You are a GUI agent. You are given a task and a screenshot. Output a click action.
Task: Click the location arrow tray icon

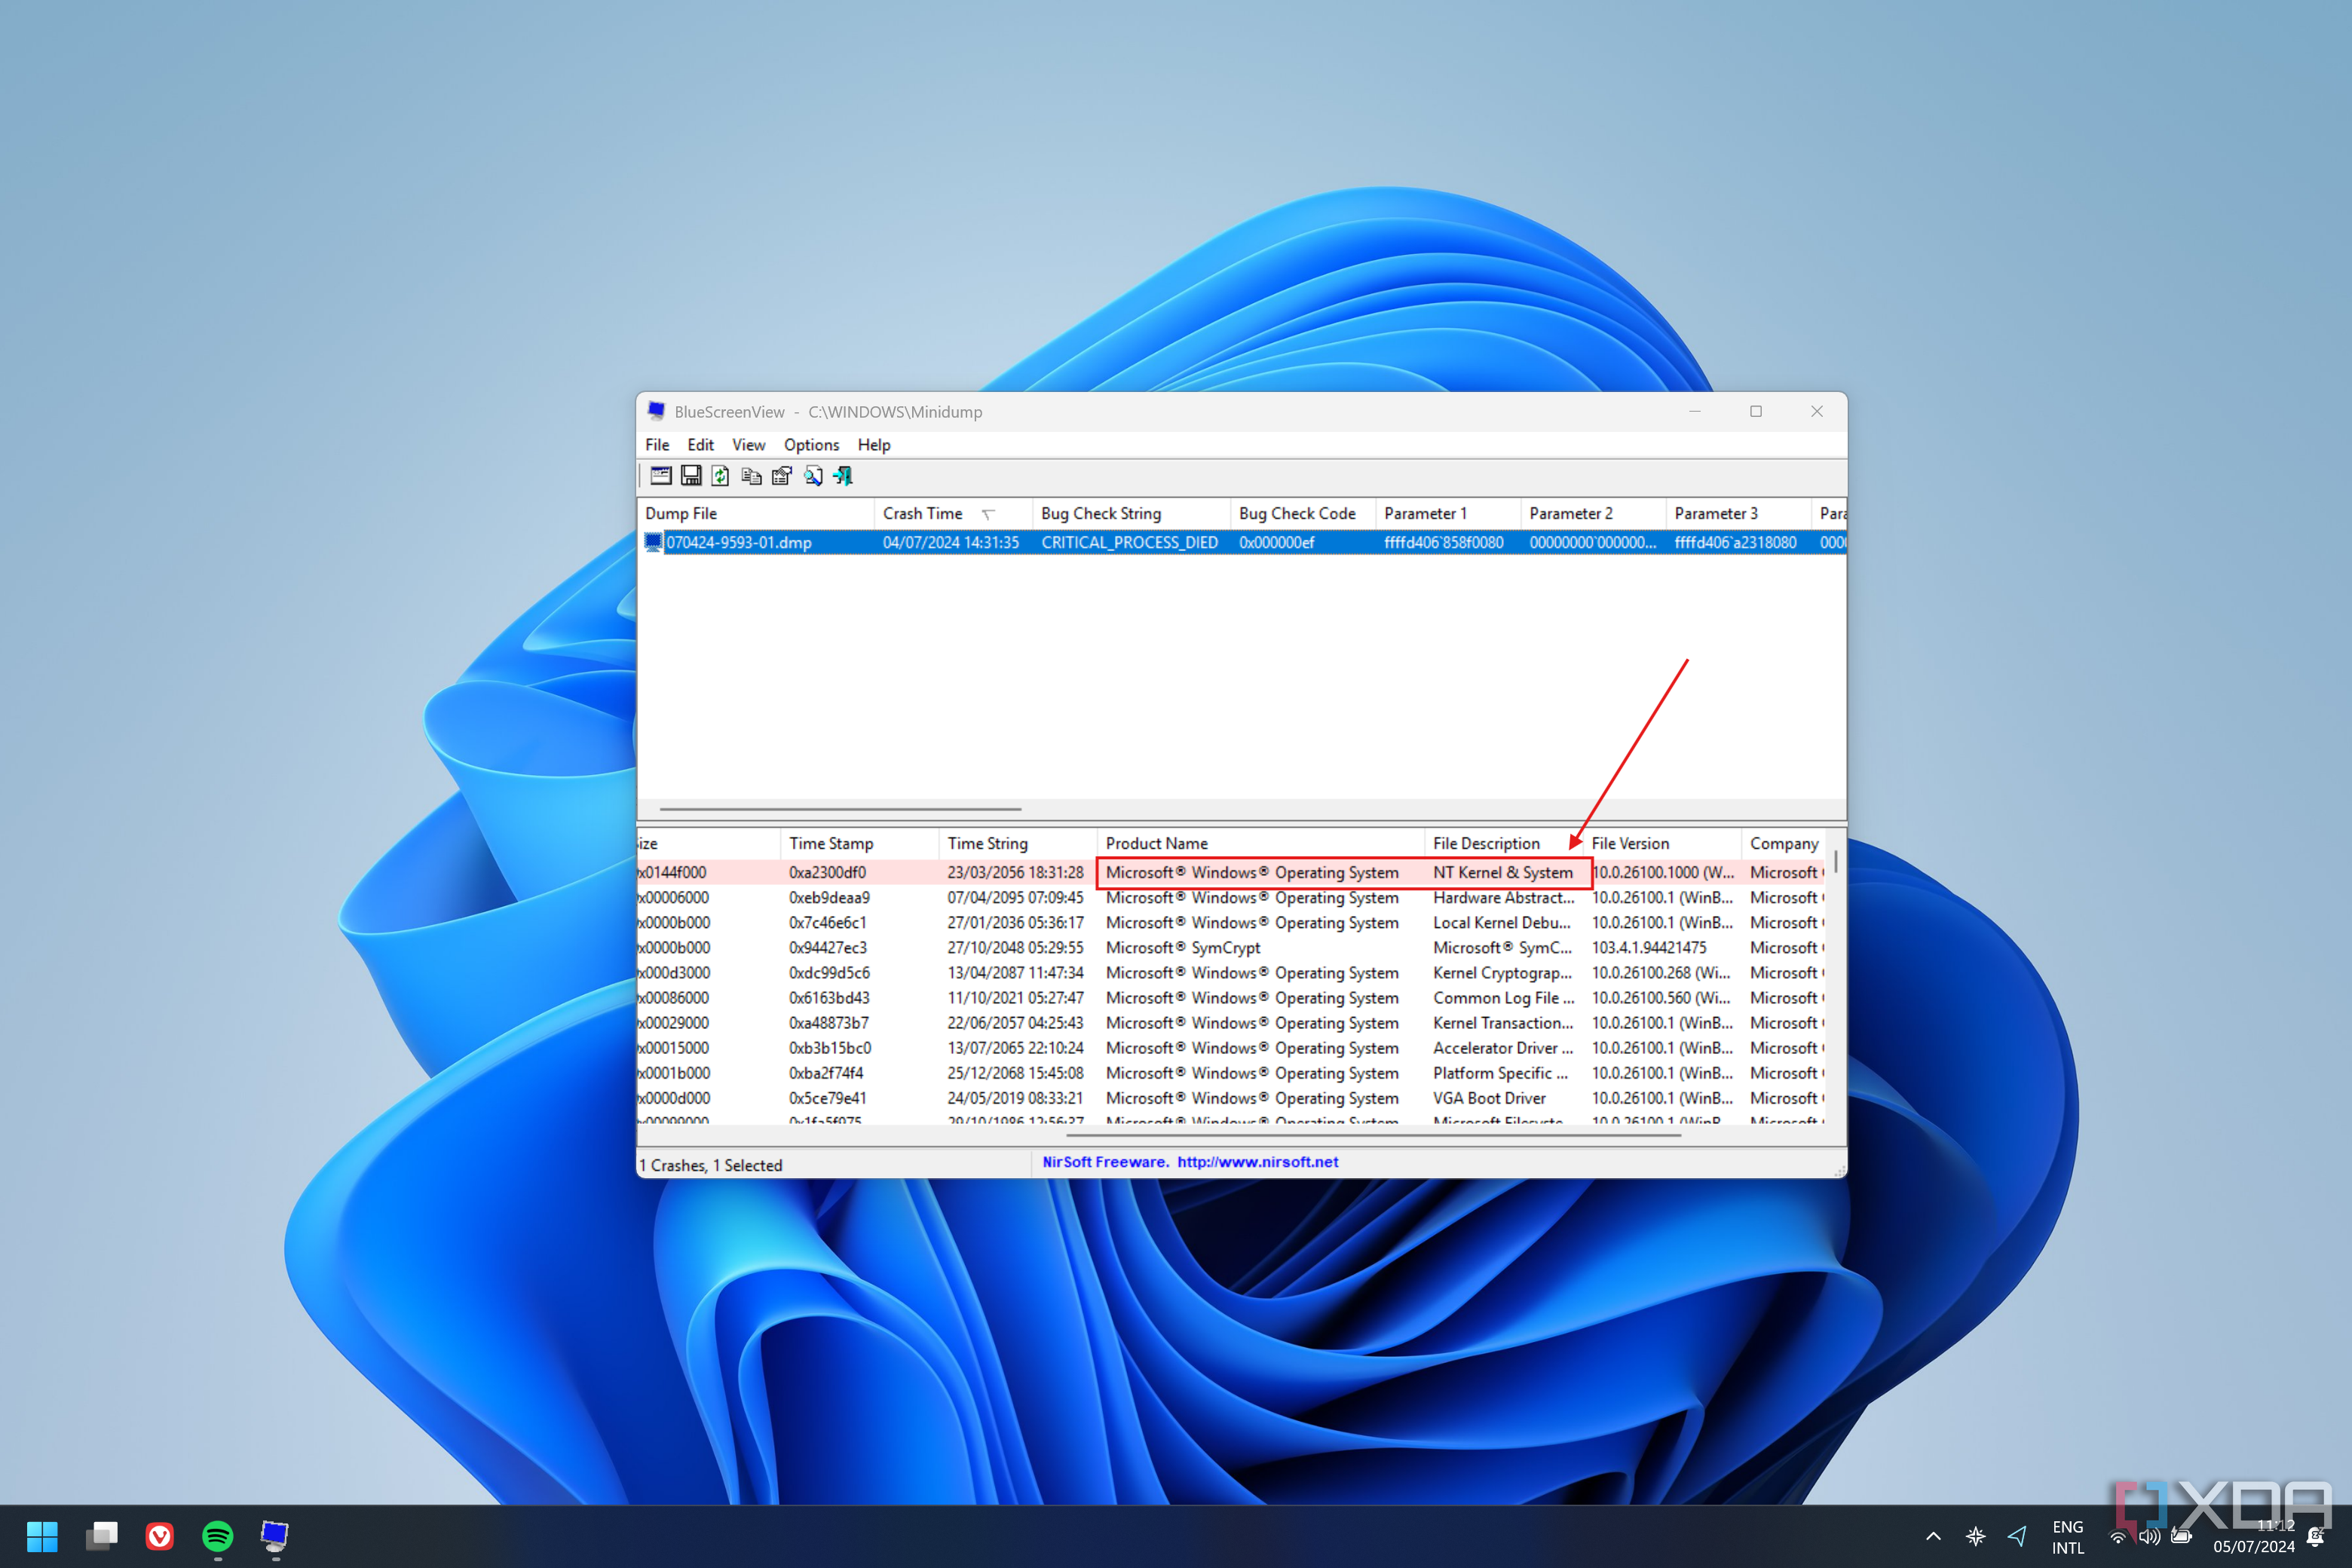click(x=2017, y=1535)
